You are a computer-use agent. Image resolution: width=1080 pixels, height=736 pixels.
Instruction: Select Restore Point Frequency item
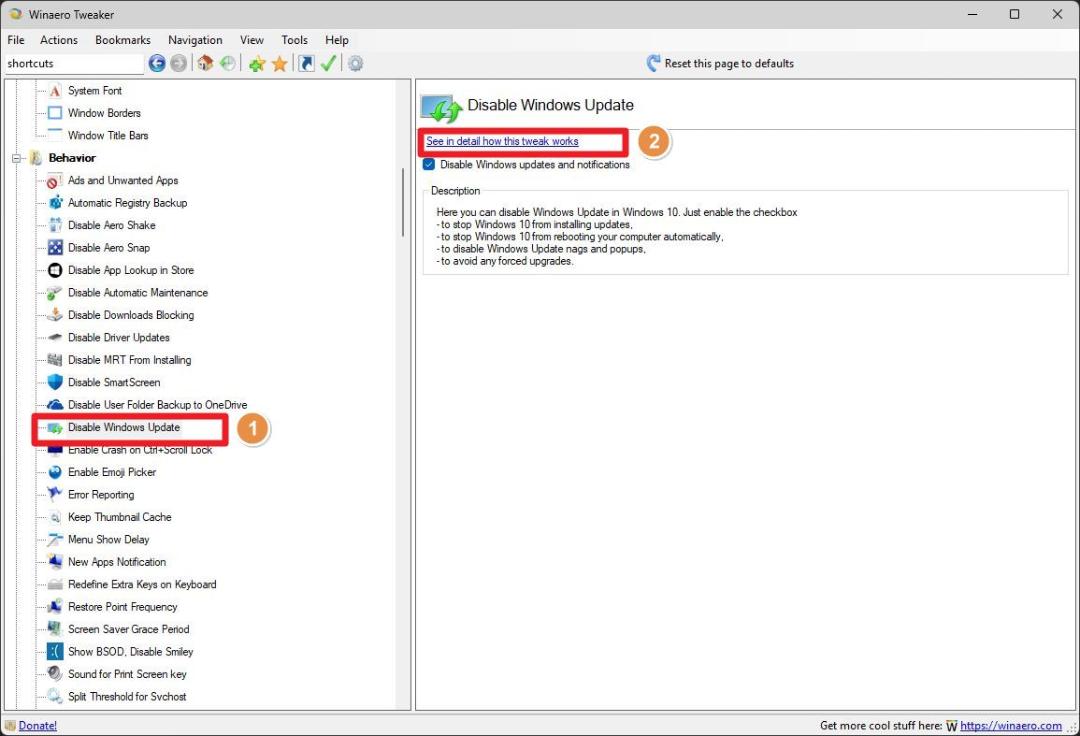[x=123, y=607]
